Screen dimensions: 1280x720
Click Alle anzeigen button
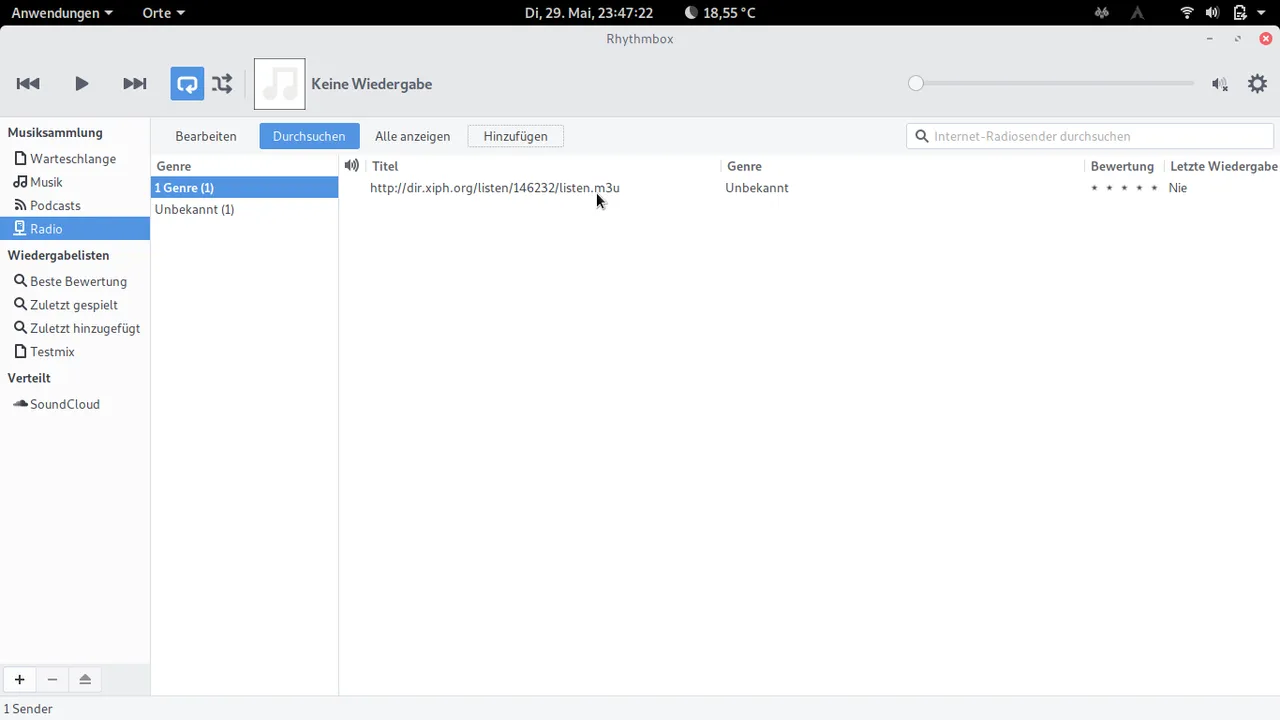click(x=412, y=136)
